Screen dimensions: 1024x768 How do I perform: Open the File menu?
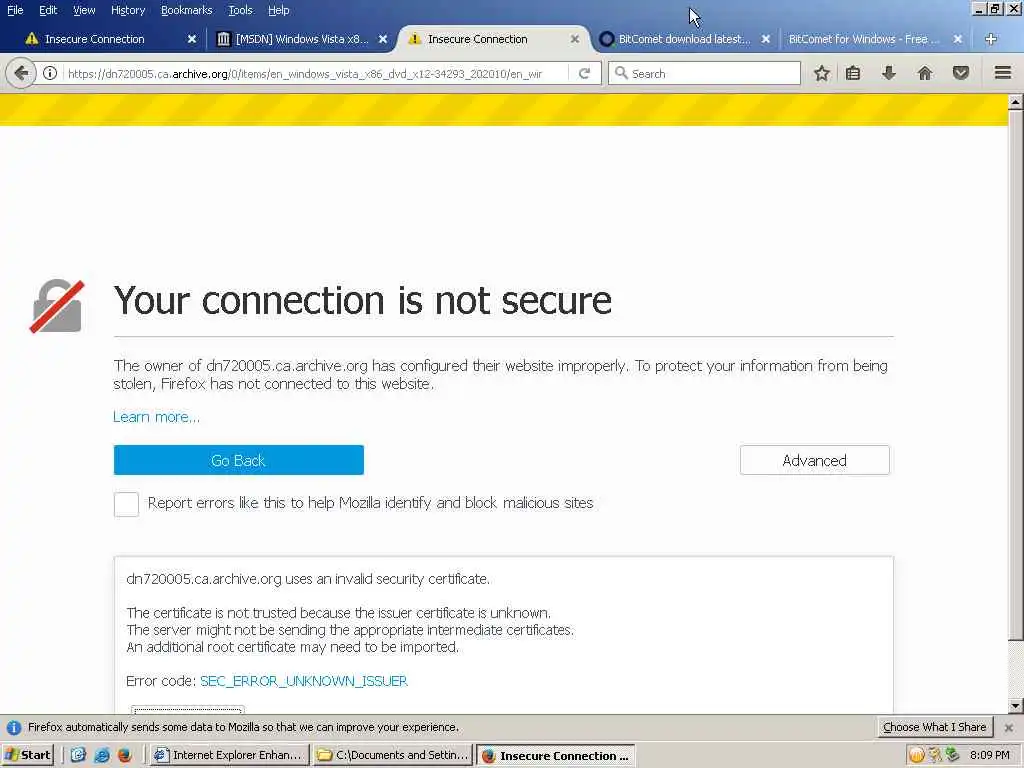pos(15,10)
